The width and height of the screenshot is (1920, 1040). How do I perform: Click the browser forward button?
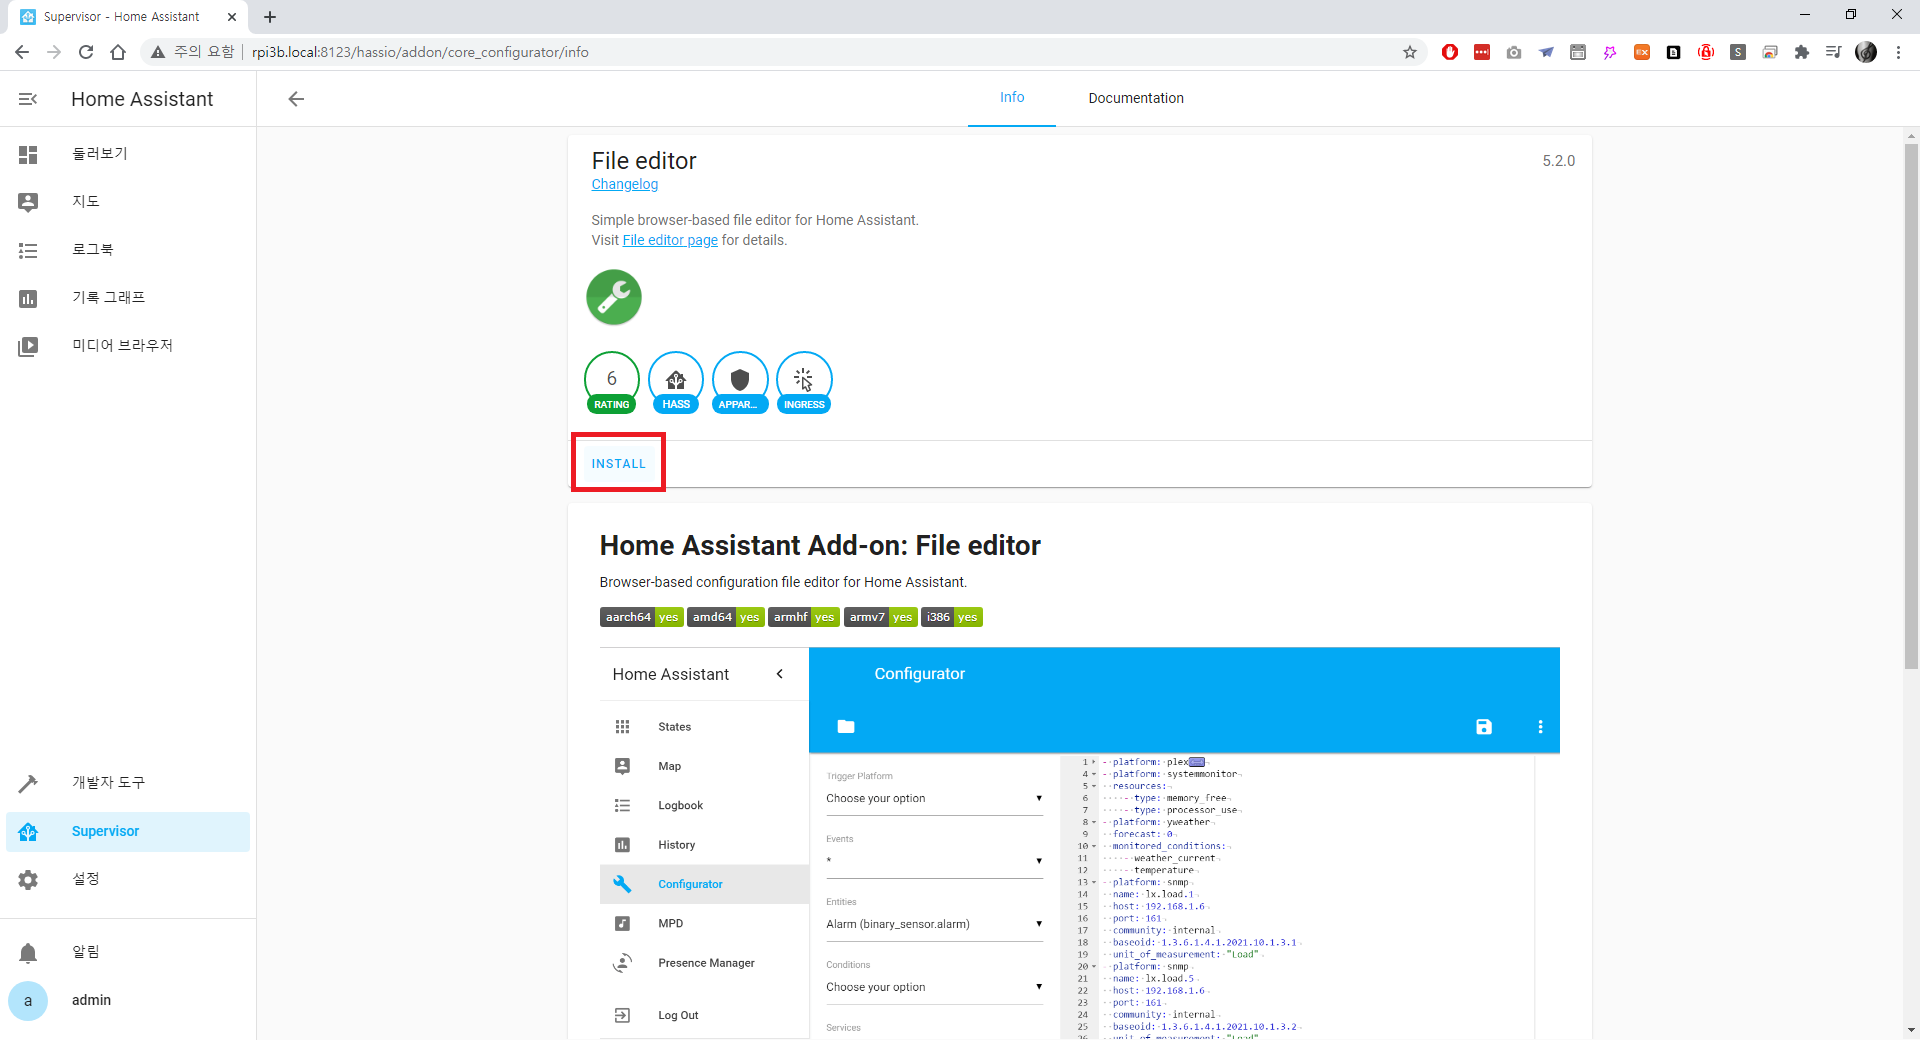pyautogui.click(x=54, y=52)
